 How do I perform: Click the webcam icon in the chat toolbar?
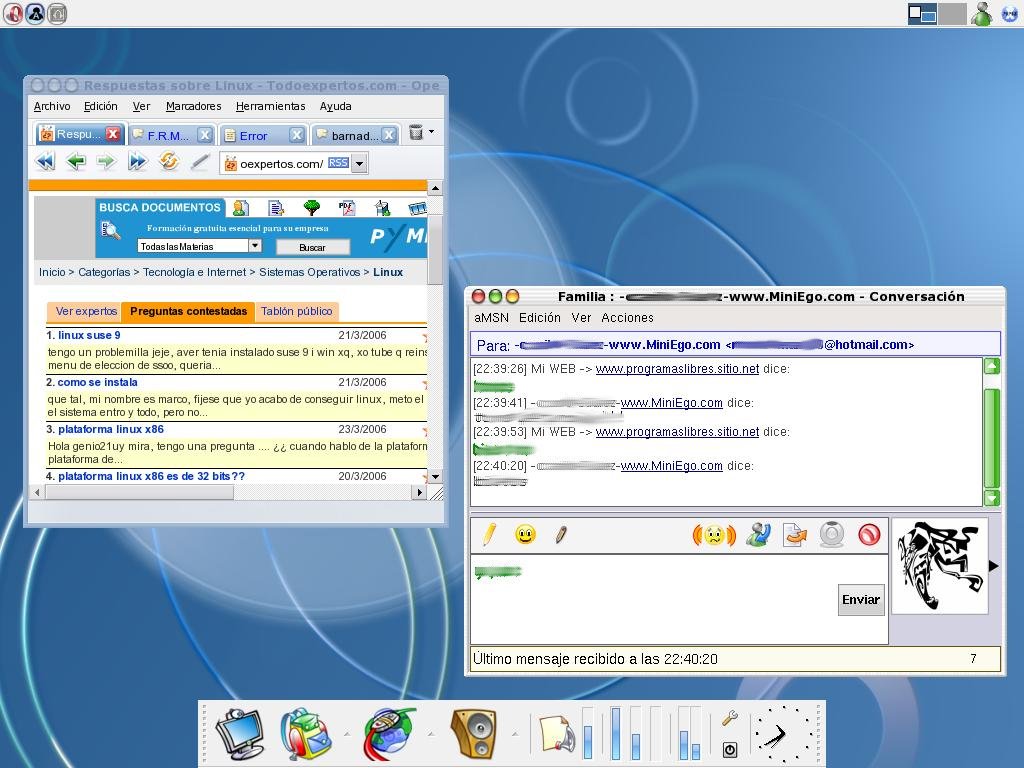(x=832, y=535)
